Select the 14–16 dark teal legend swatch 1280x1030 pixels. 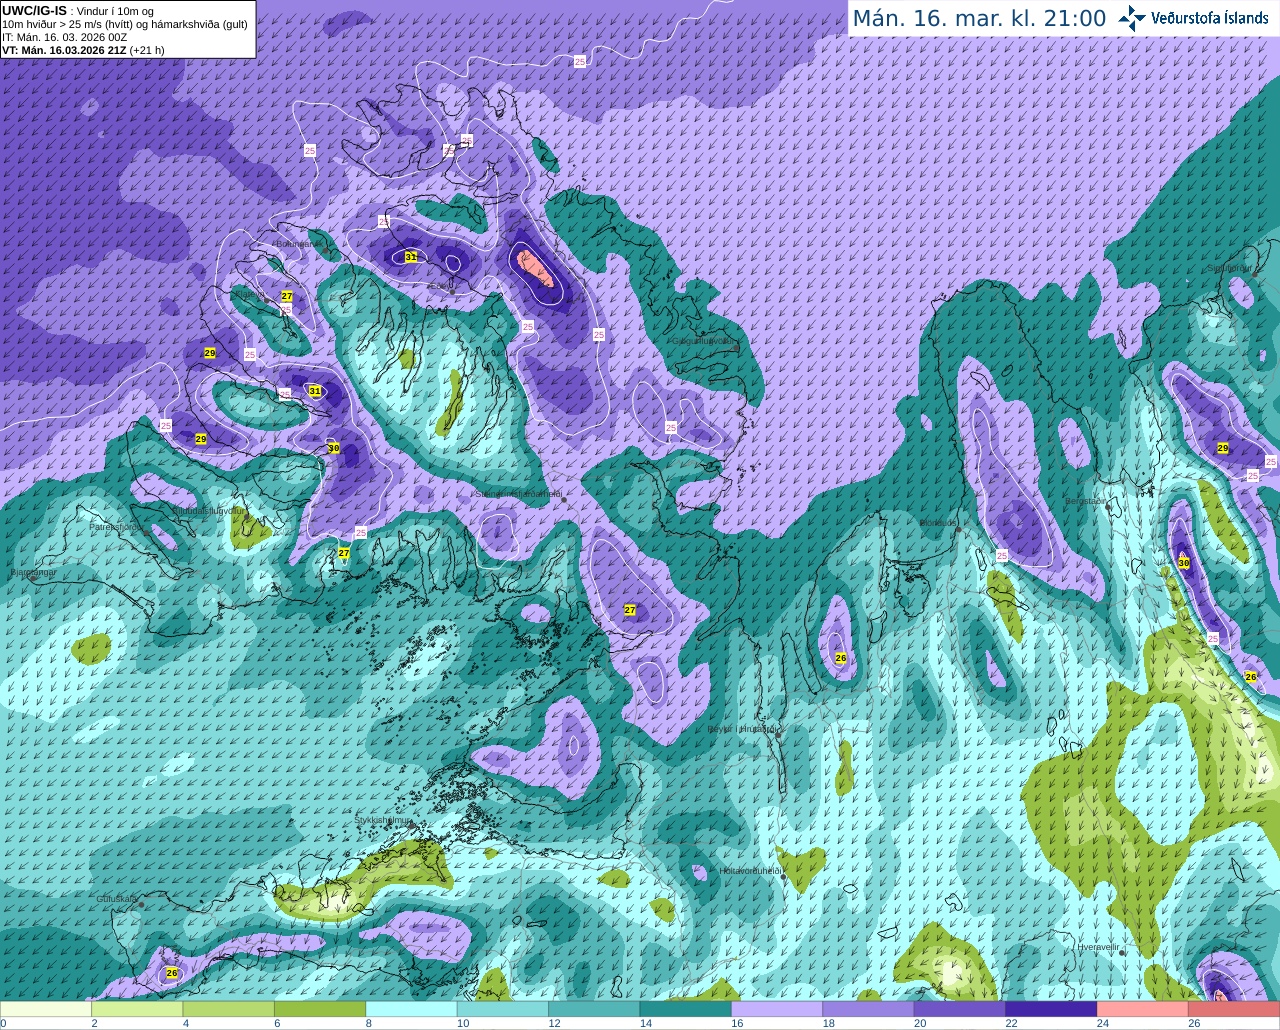click(686, 1009)
